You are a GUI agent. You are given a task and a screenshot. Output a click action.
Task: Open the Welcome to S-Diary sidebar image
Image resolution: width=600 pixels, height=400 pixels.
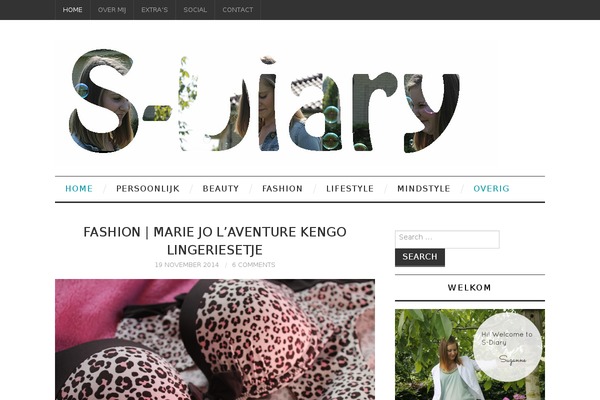[470, 354]
